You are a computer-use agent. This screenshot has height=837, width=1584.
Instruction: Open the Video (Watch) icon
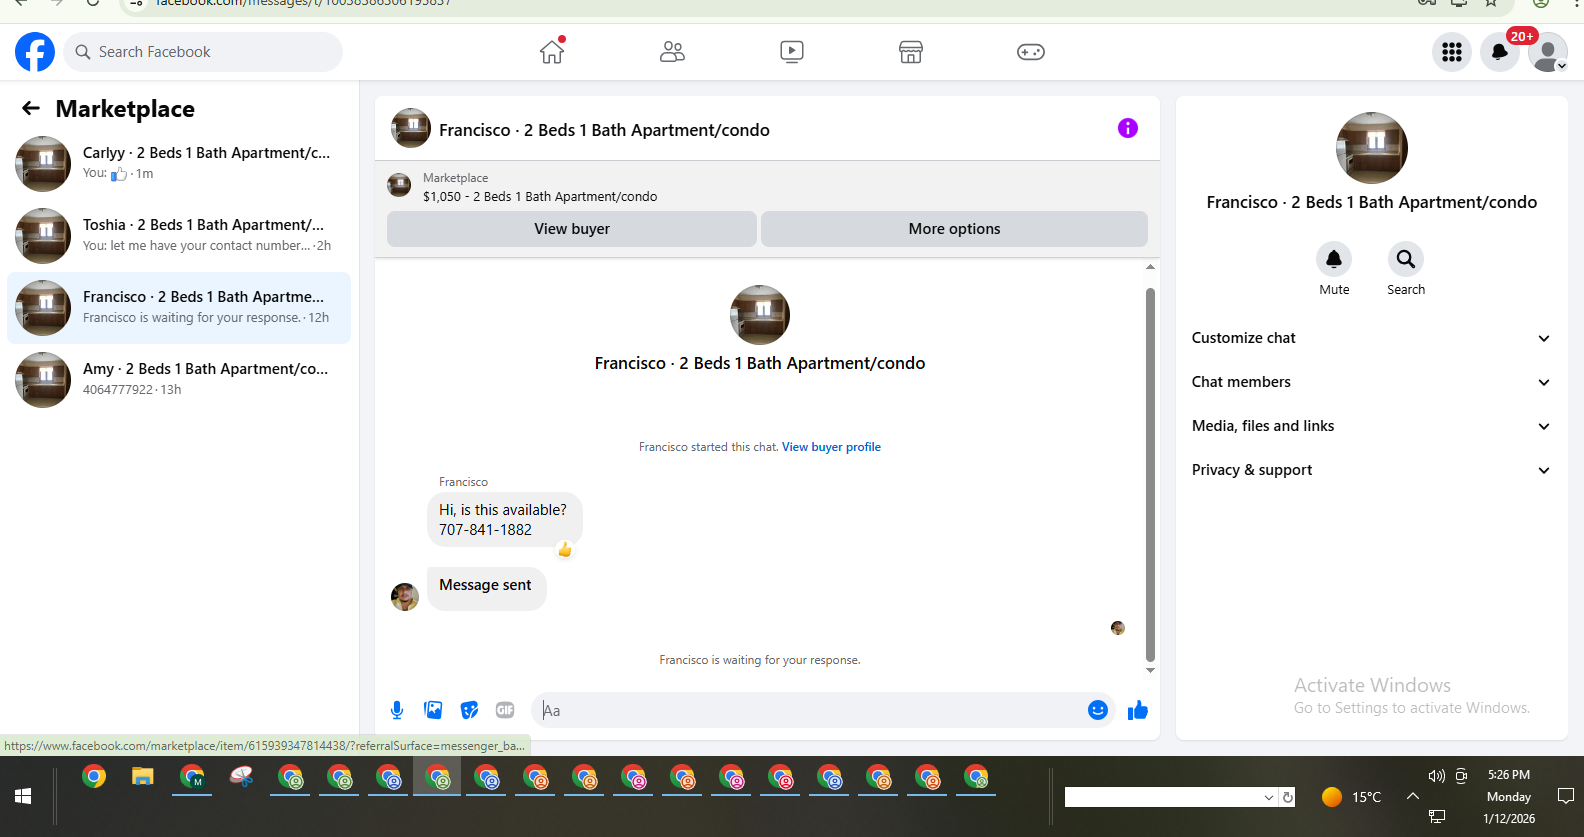pos(792,52)
